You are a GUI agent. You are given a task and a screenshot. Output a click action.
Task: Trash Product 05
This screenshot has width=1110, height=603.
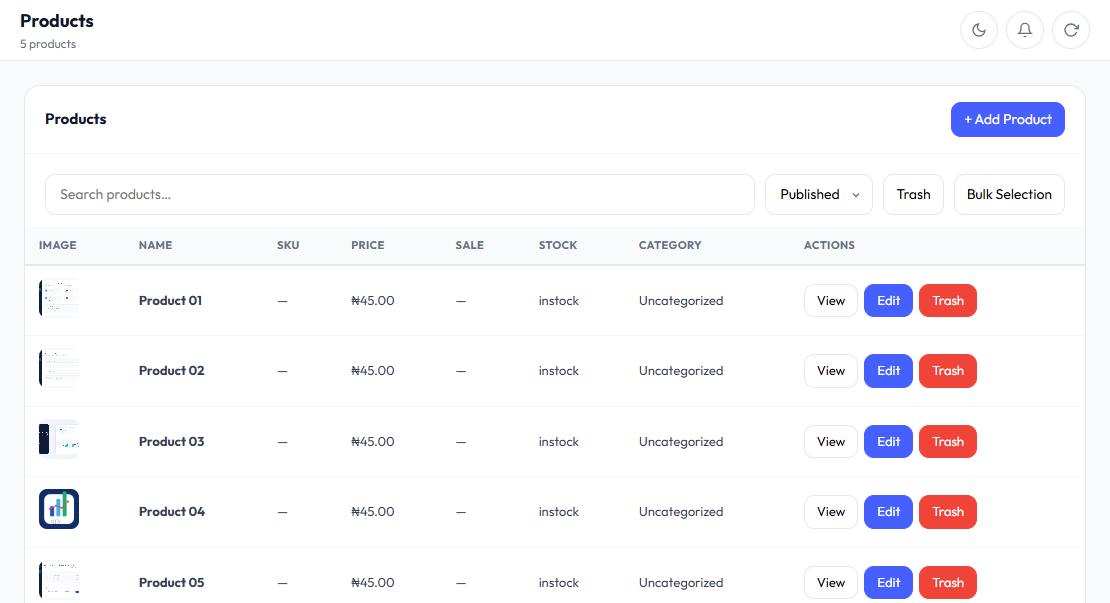(x=948, y=582)
